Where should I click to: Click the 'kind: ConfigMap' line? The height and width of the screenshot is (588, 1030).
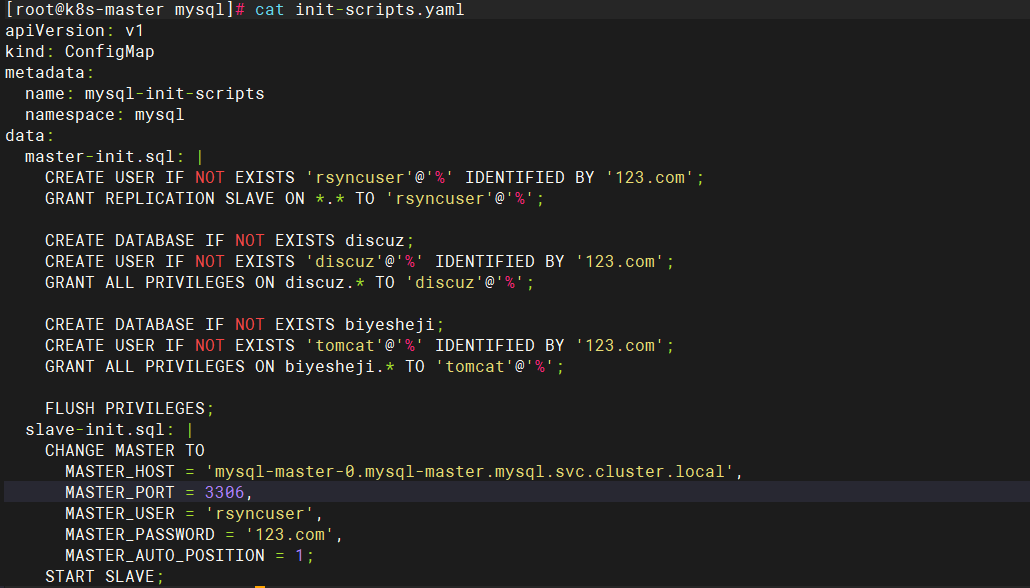[x=79, y=52]
